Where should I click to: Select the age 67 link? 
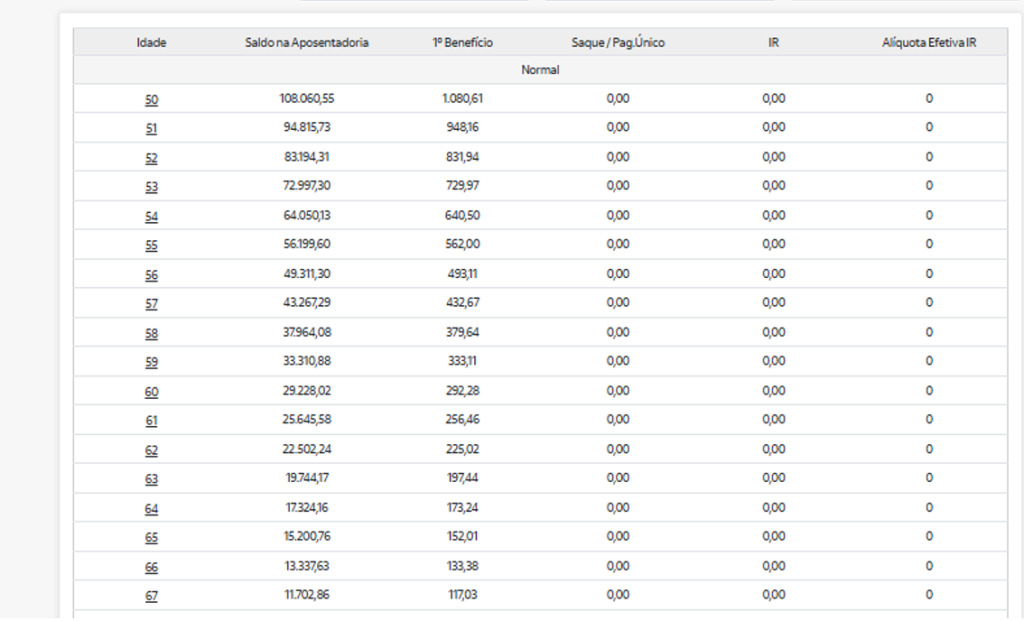[151, 596]
